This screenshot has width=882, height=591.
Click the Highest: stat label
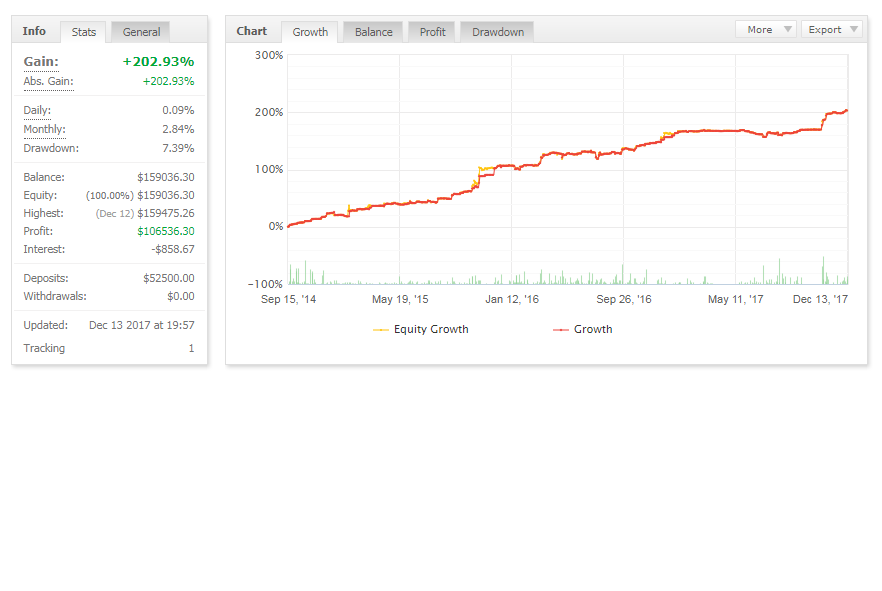[43, 213]
